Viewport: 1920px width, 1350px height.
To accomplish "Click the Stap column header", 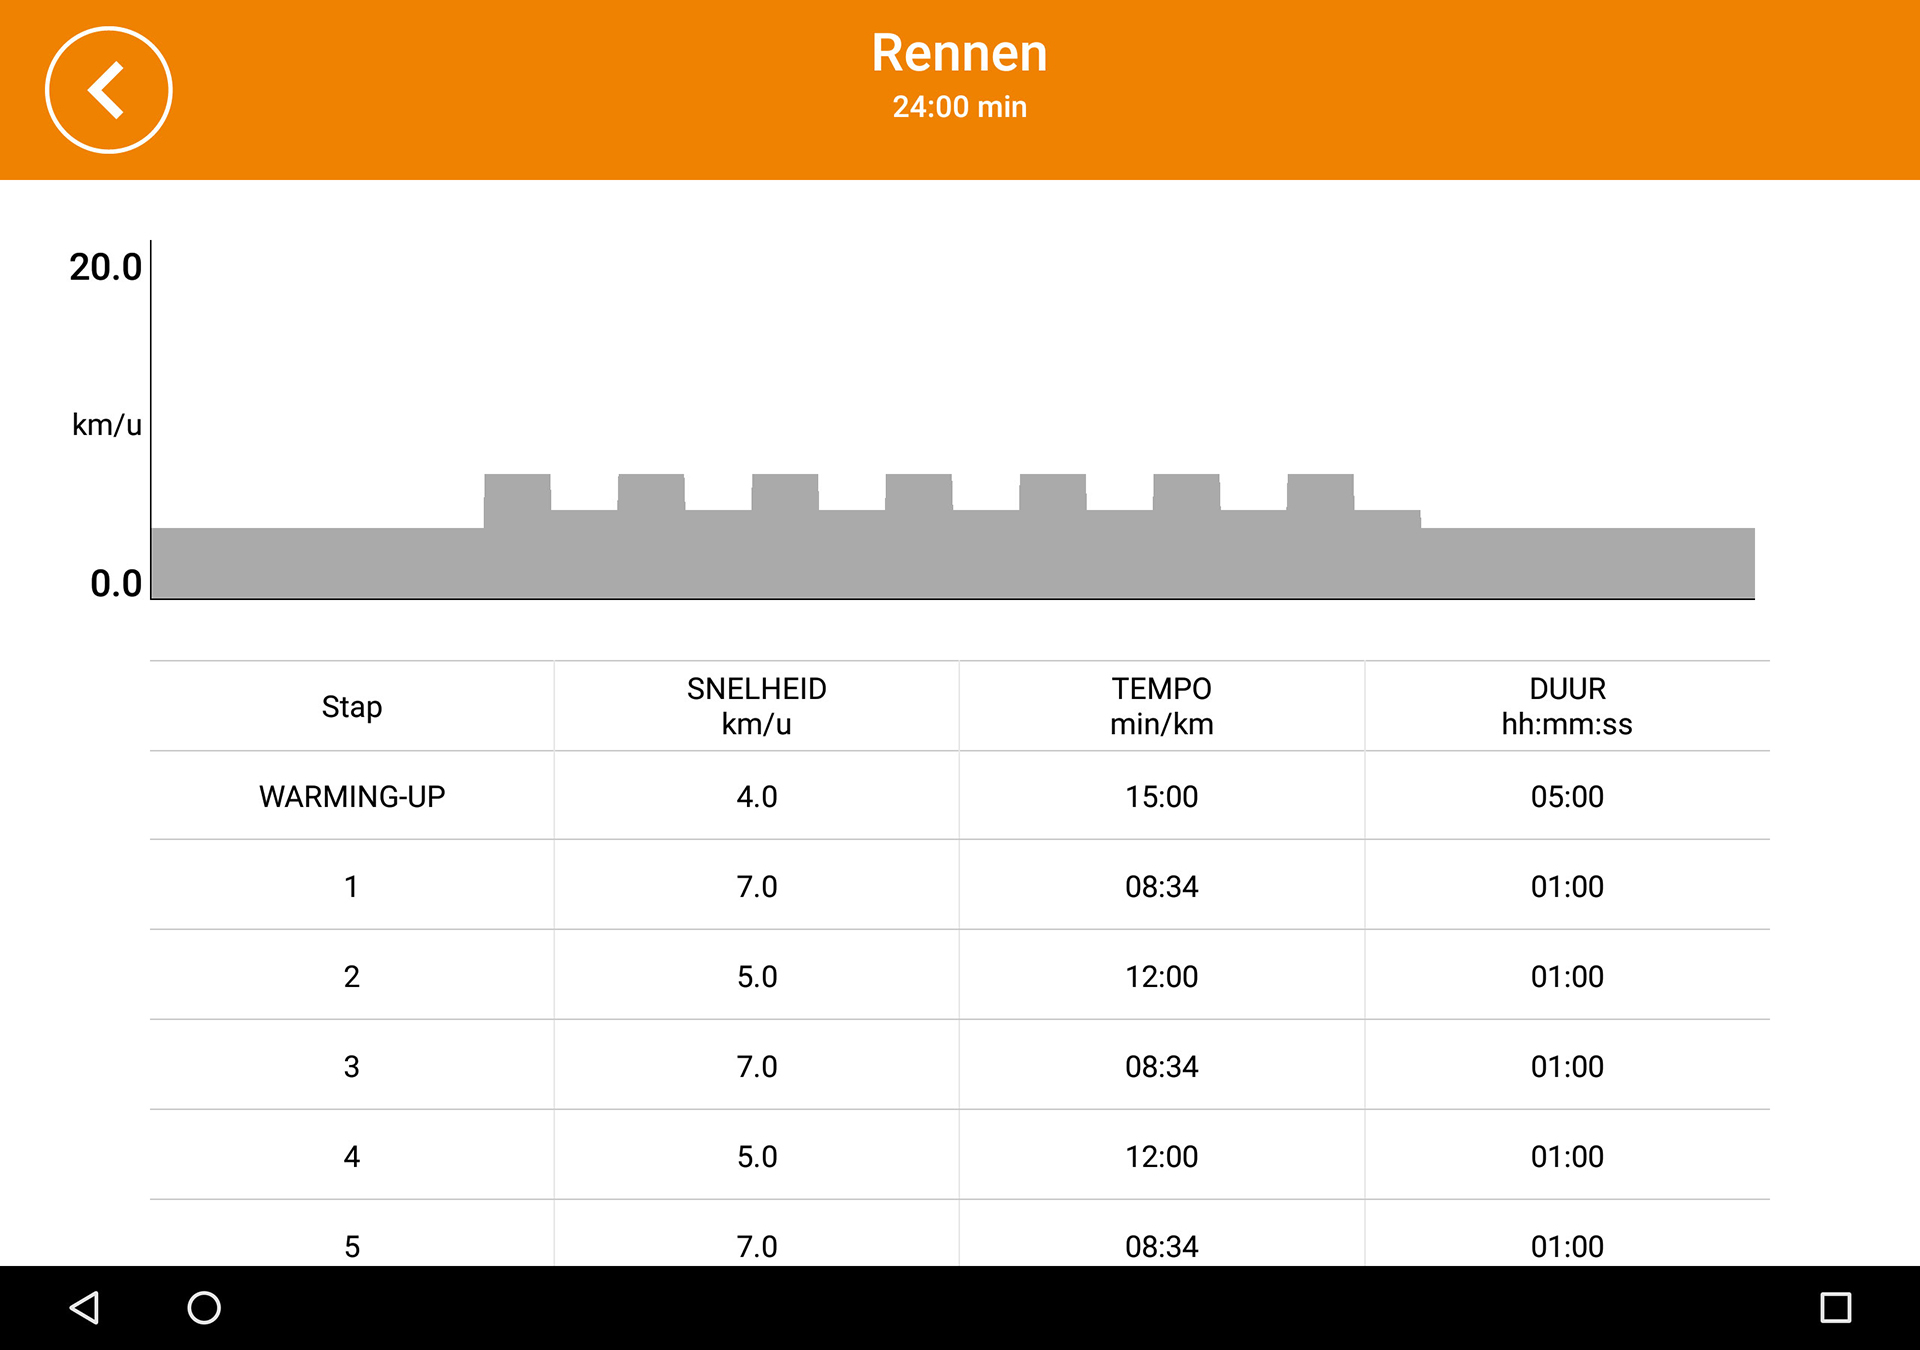I will pos(351,707).
